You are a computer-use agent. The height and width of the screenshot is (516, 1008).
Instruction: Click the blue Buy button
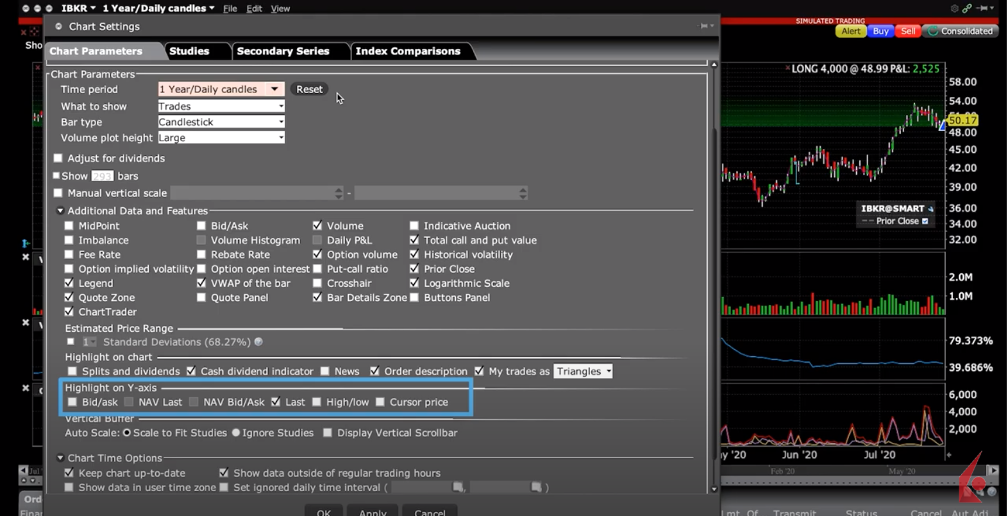880,31
